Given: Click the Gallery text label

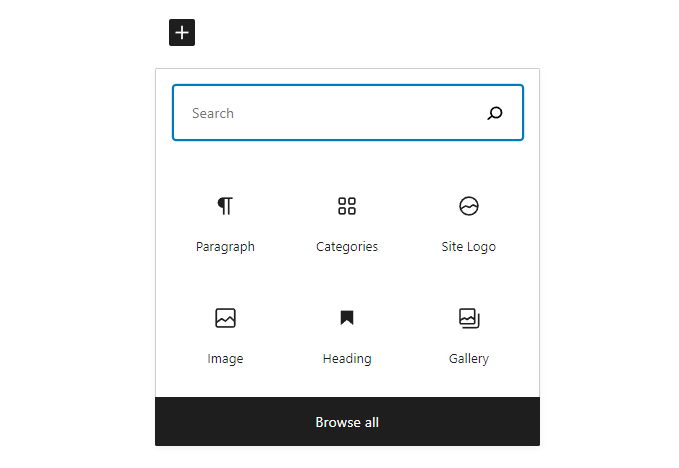Looking at the screenshot, I should pyautogui.click(x=469, y=359).
